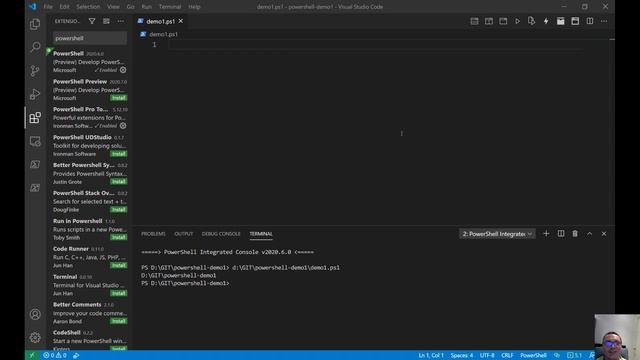Open the Help menu
Image resolution: width=640 pixels, height=360 pixels.
(x=194, y=7)
